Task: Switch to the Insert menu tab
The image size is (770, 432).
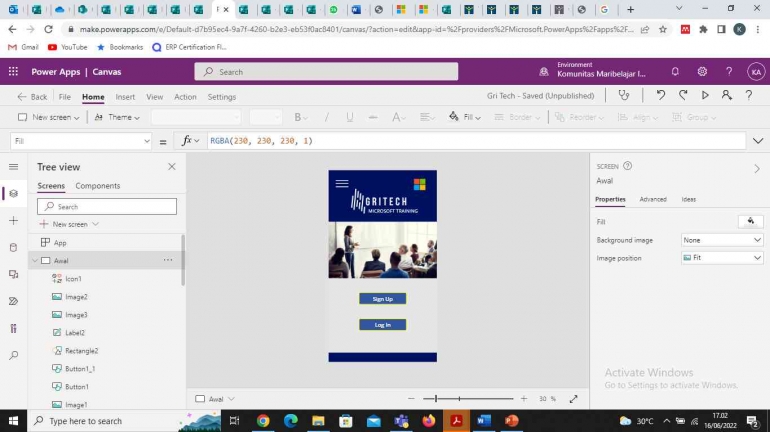Action: coord(125,97)
